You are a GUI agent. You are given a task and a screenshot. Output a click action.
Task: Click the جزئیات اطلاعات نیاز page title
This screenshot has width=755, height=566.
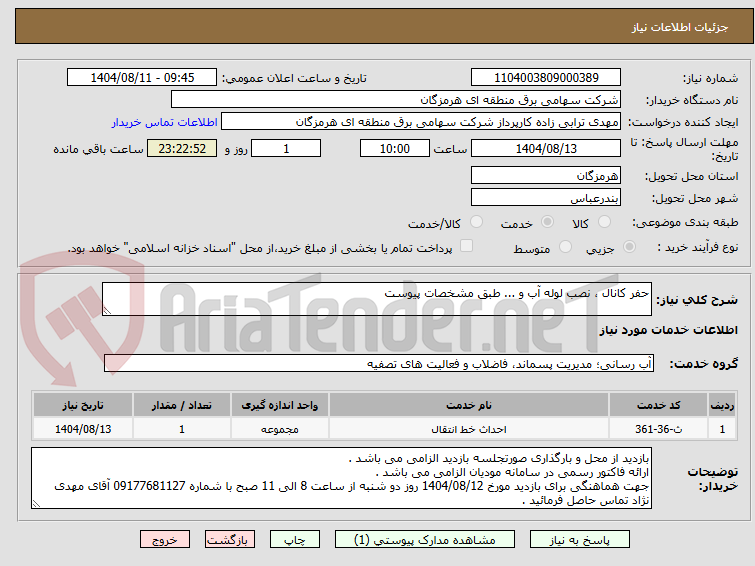(x=679, y=27)
